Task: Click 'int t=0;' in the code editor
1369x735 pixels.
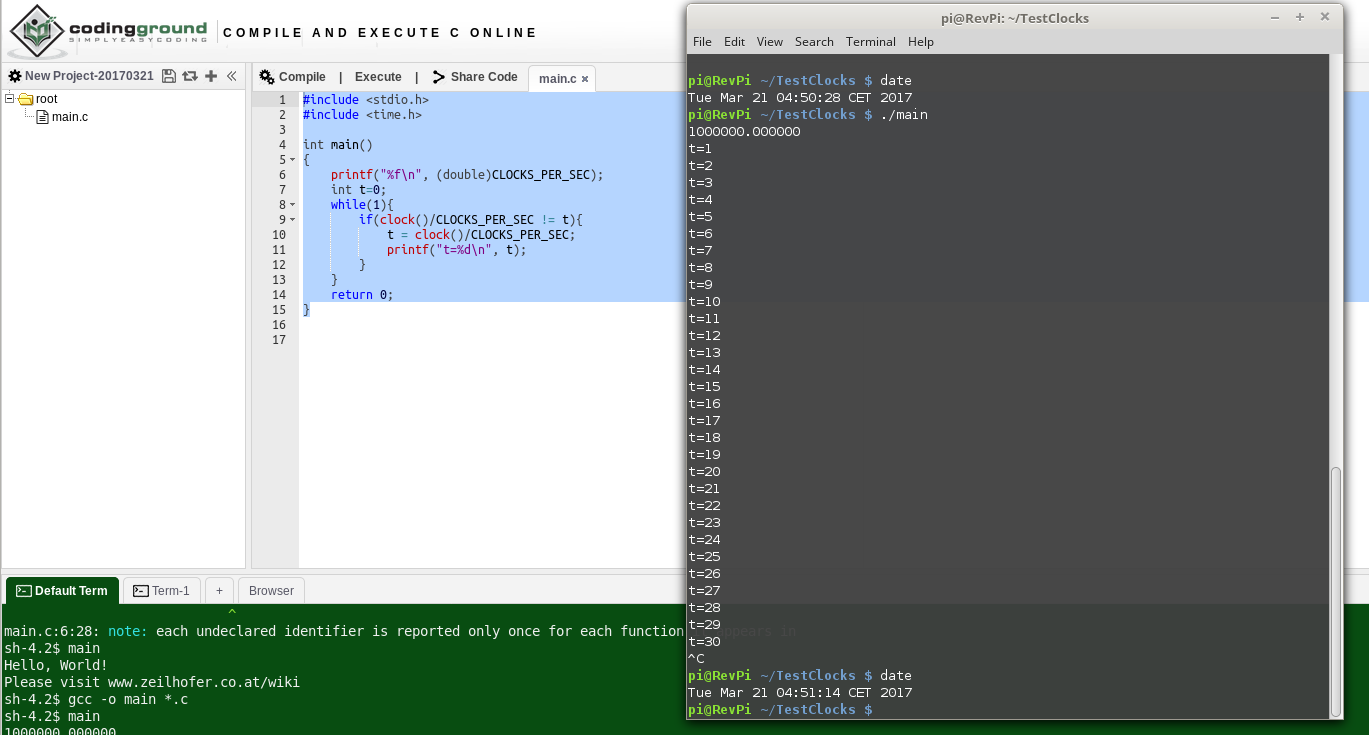Action: 358,190
